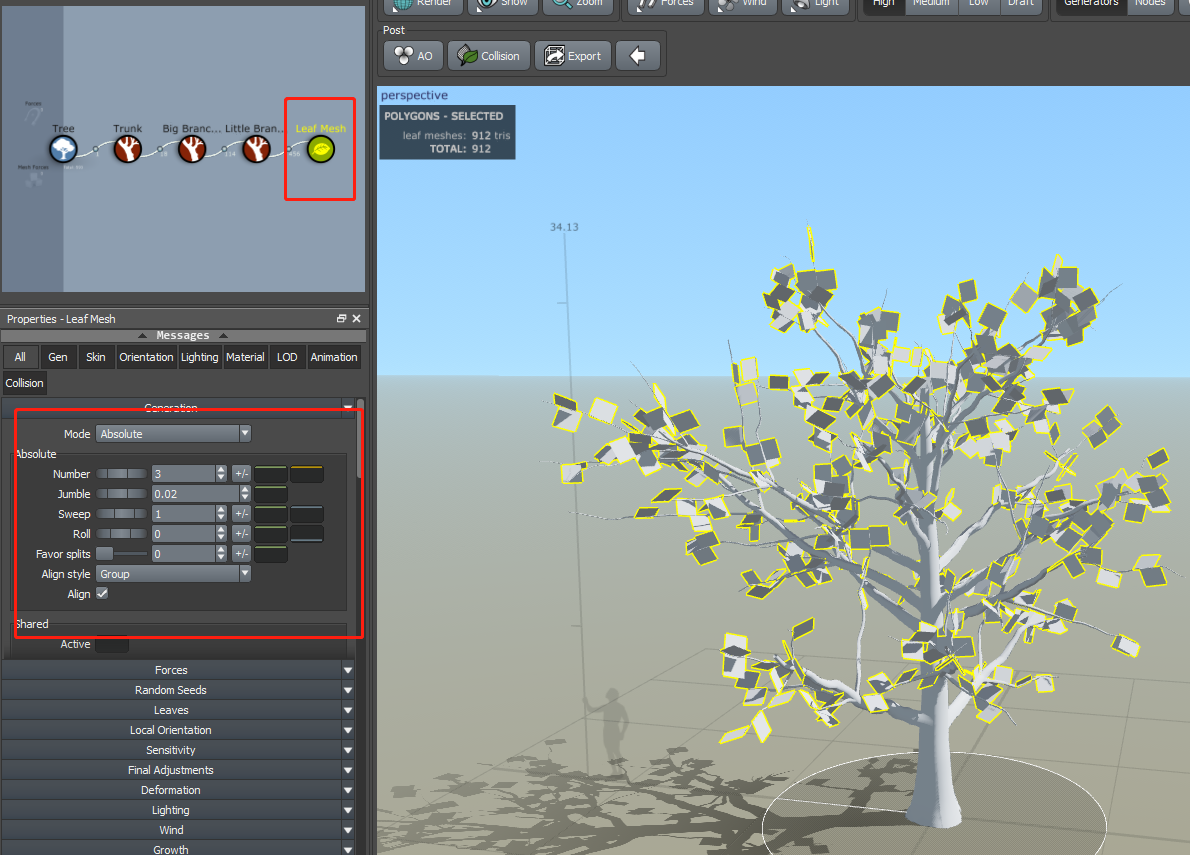Expand the Wind property group
This screenshot has width=1190, height=855.
[x=178, y=830]
